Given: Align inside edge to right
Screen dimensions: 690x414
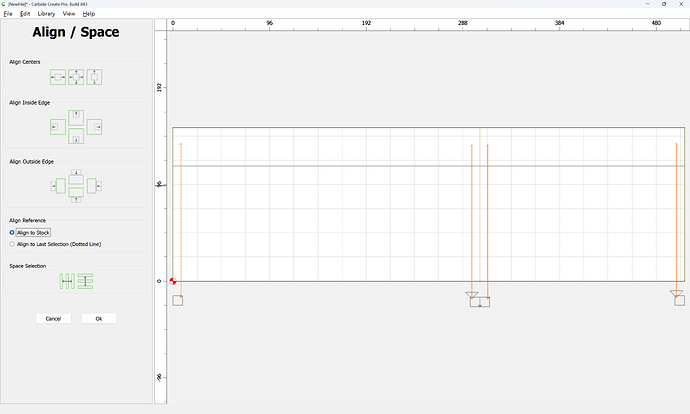Looking at the screenshot, I should [x=94, y=127].
